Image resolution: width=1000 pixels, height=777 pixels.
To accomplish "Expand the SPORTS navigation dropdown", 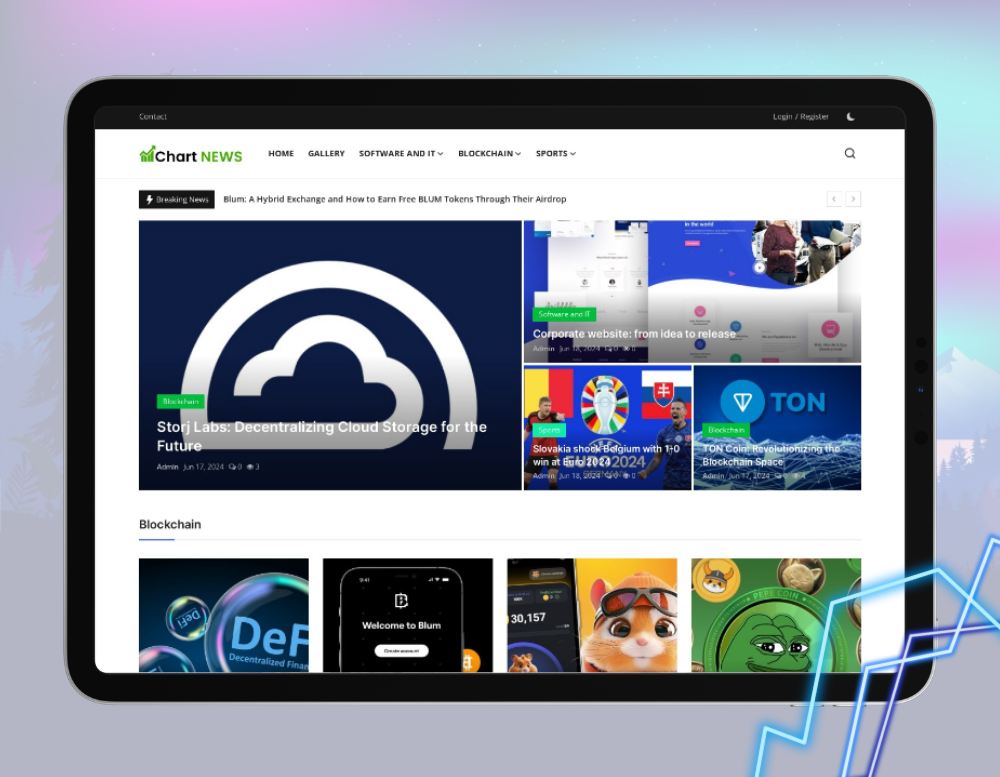I will point(556,154).
